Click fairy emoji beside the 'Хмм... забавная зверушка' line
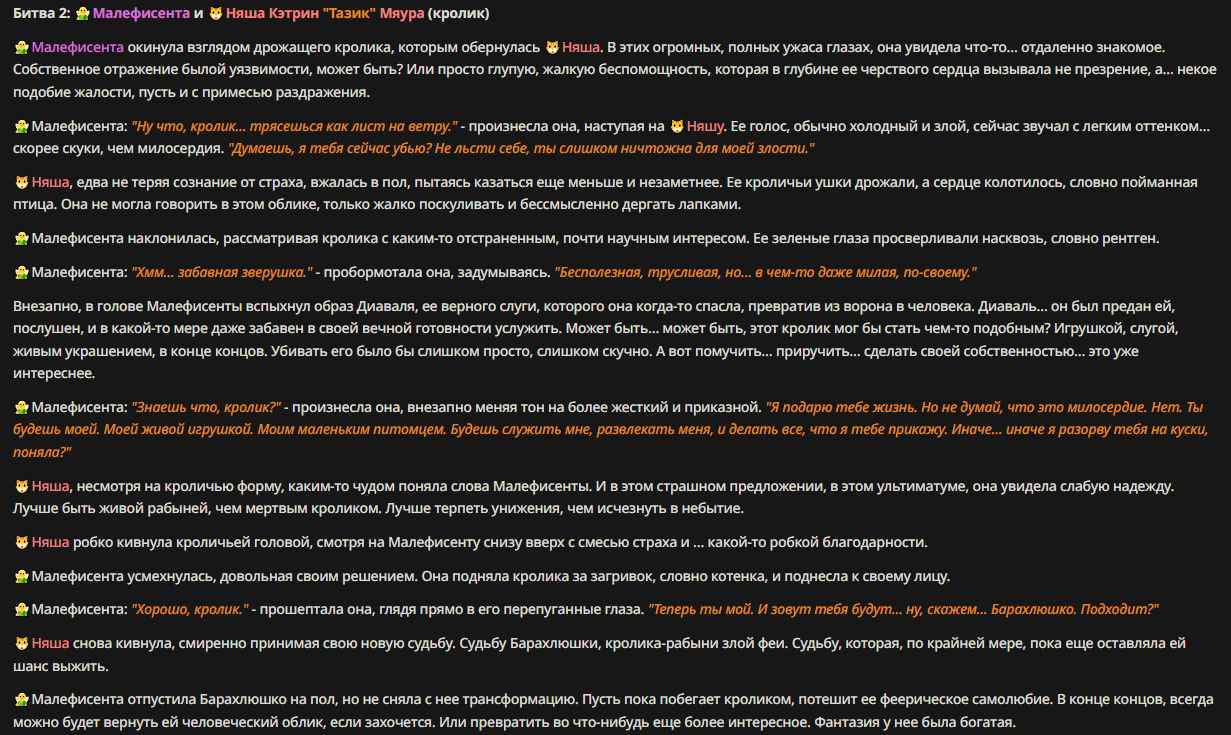 [21, 272]
